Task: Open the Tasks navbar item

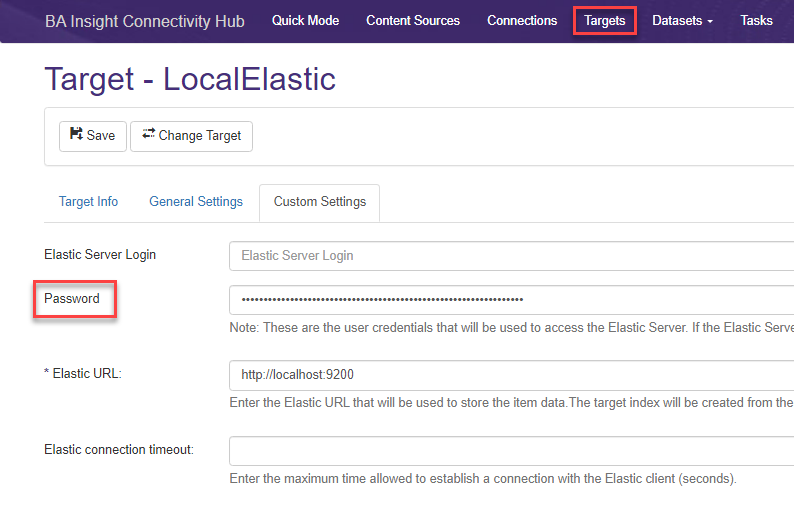Action: coord(756,21)
